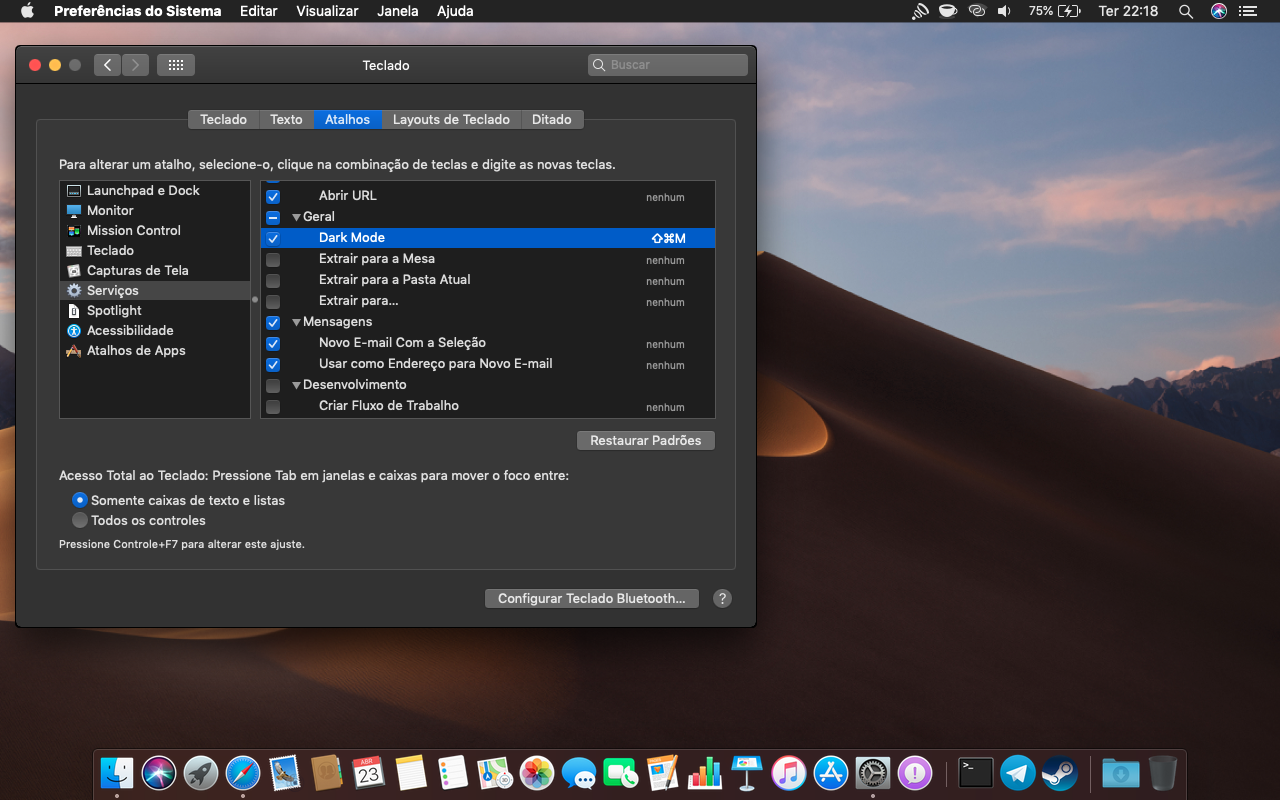
Task: Open Safari from the dock
Action: [x=243, y=772]
